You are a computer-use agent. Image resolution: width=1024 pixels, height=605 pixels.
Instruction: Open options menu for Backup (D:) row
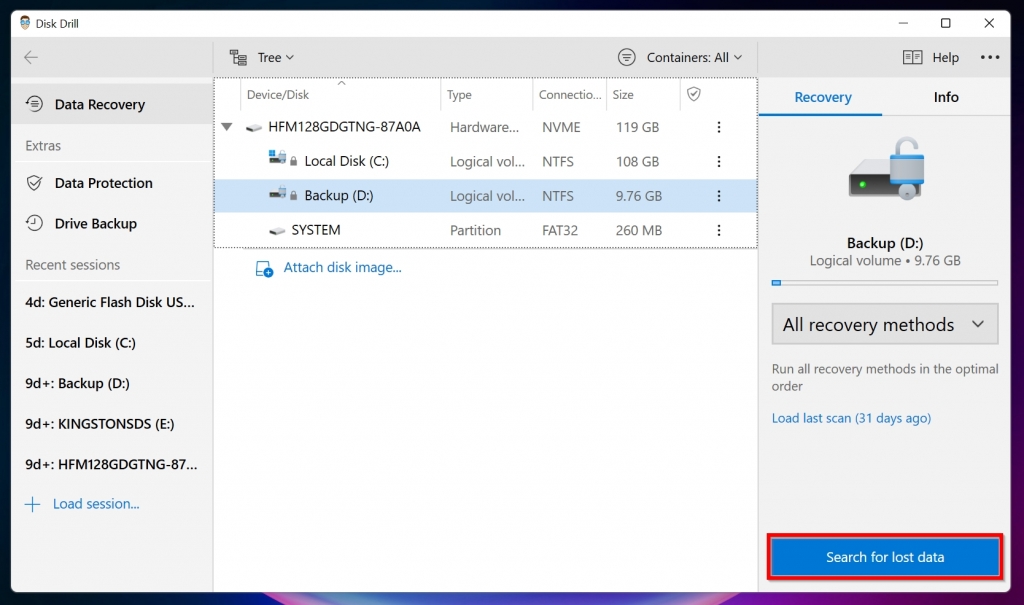click(719, 196)
